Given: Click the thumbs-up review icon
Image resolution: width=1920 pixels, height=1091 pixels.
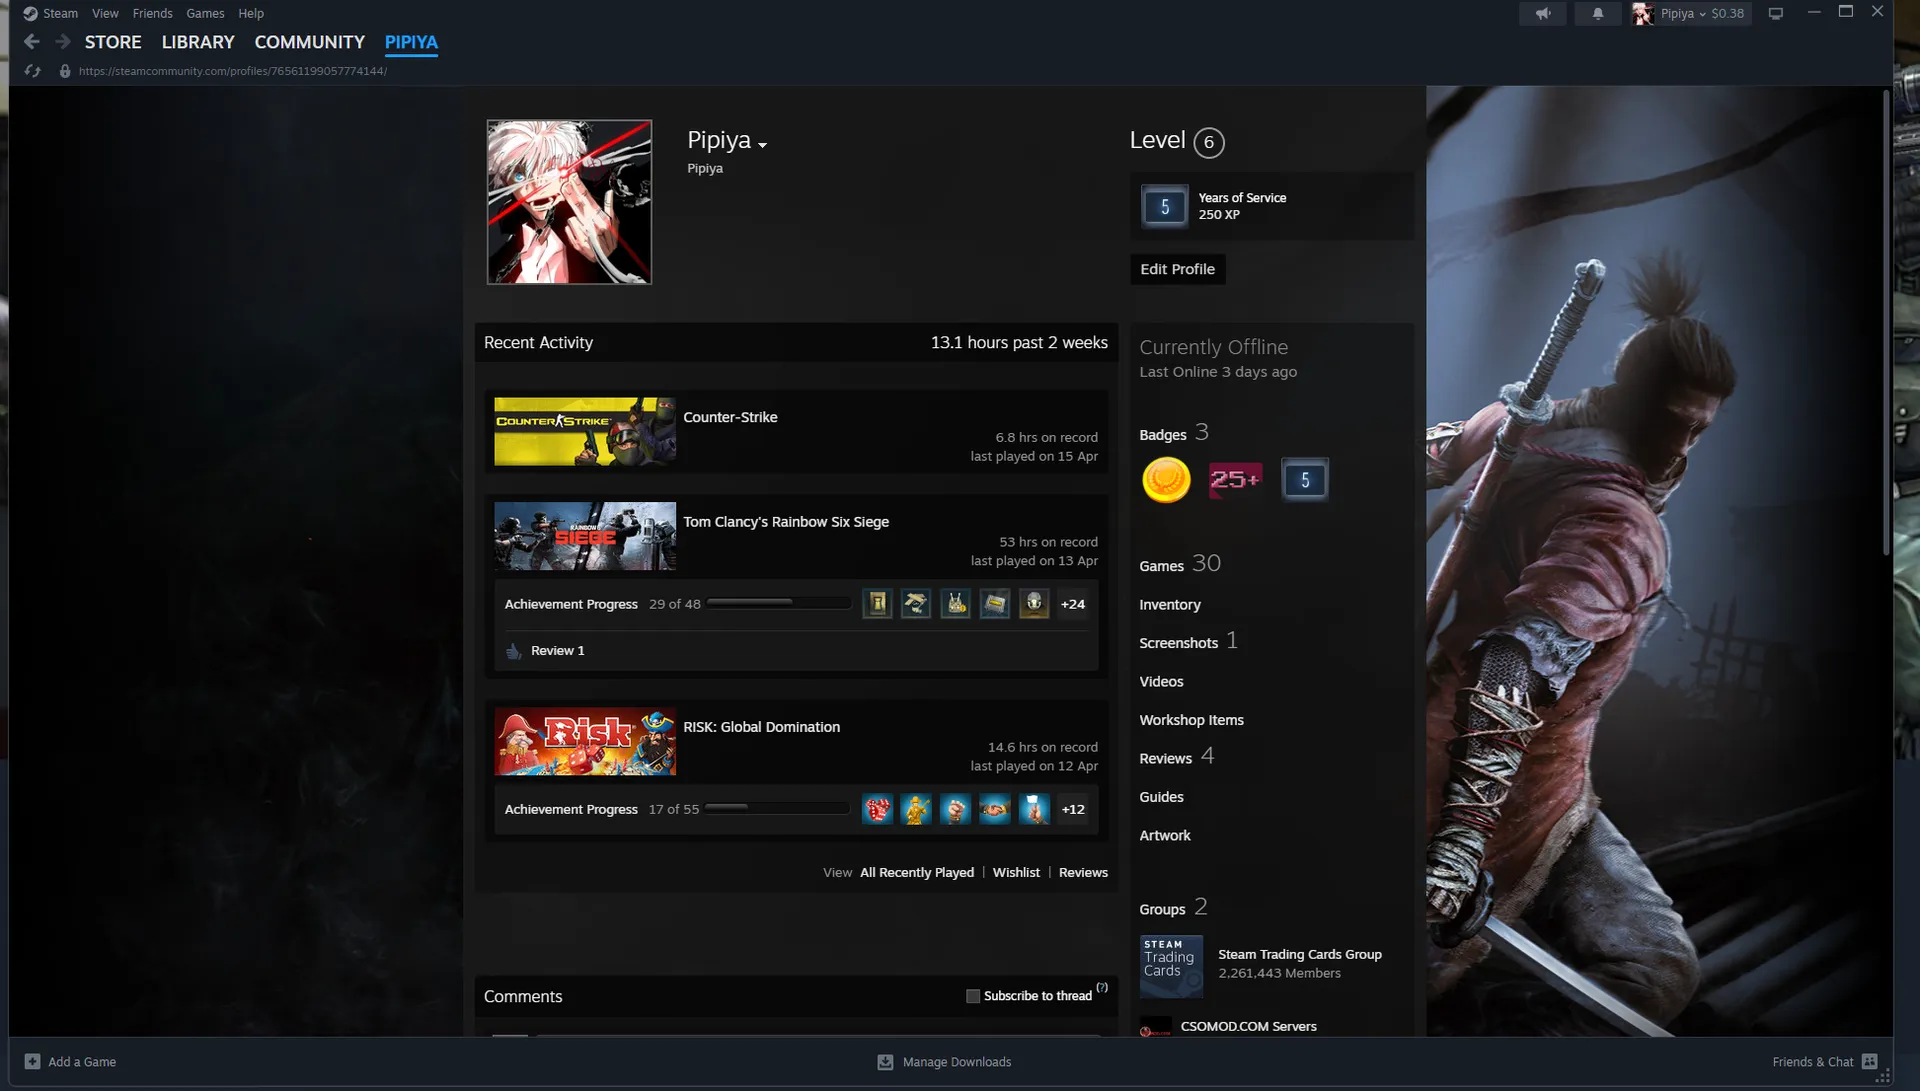Looking at the screenshot, I should (514, 651).
